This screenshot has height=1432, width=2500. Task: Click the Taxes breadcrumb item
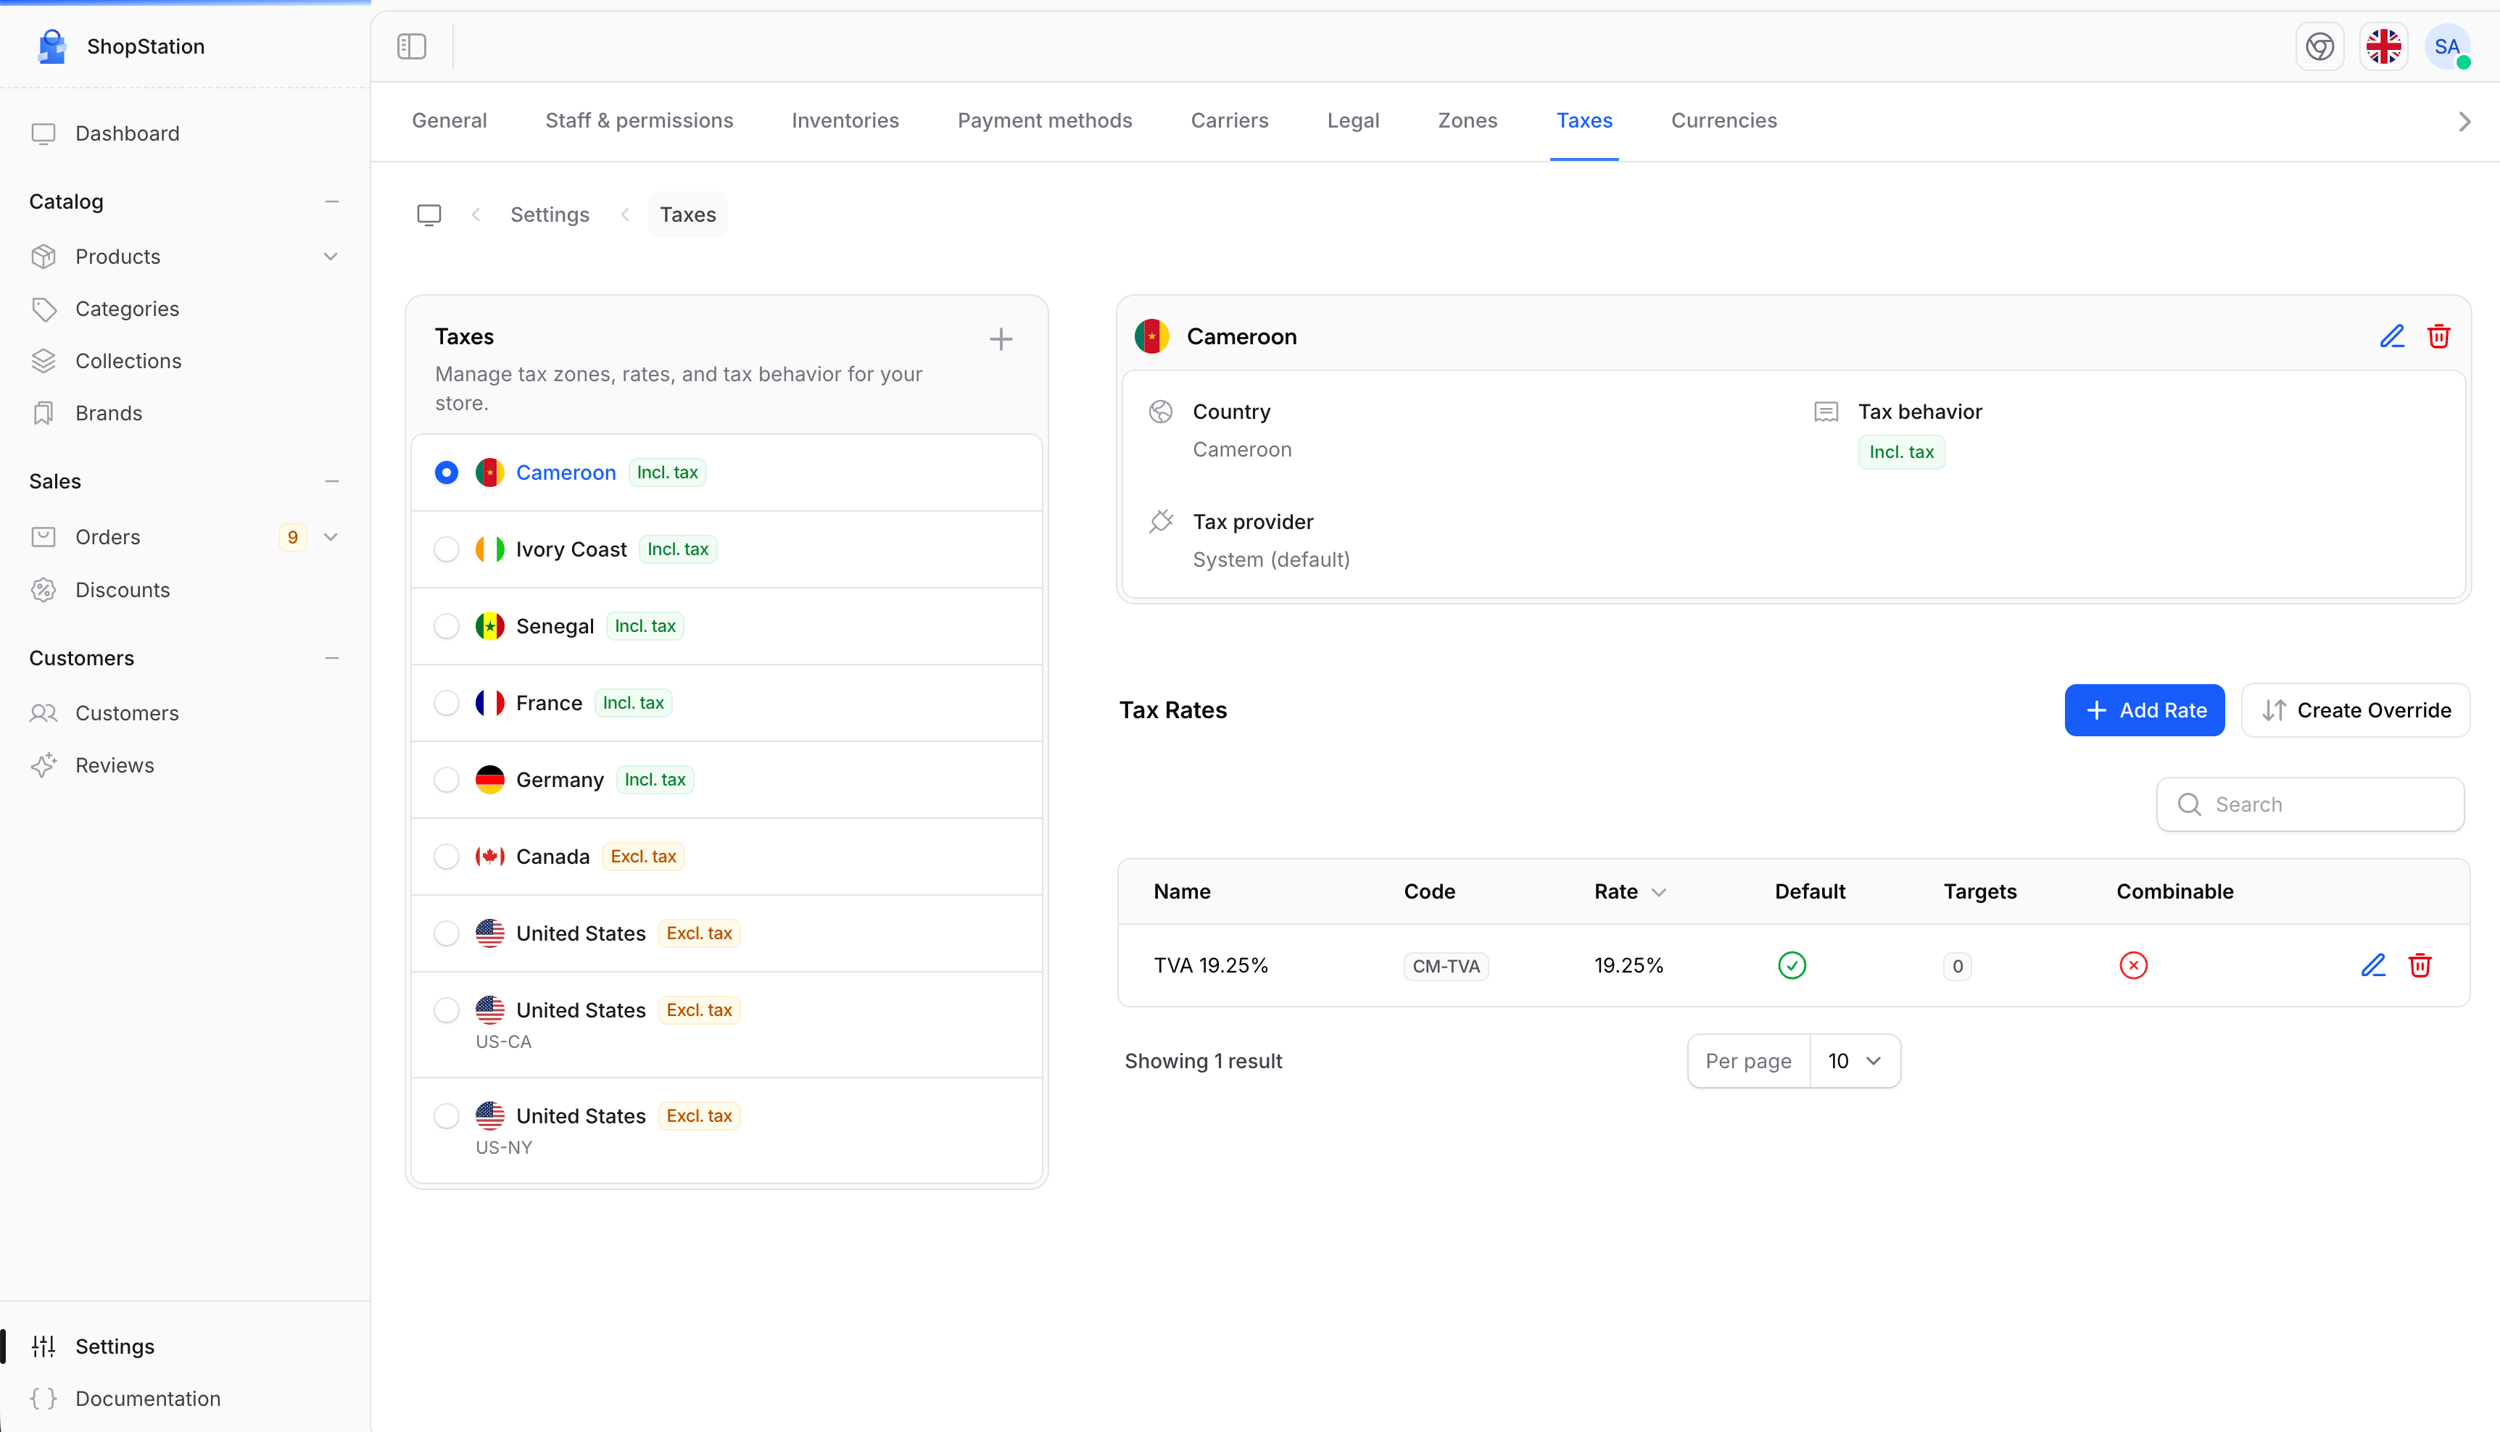pos(687,215)
